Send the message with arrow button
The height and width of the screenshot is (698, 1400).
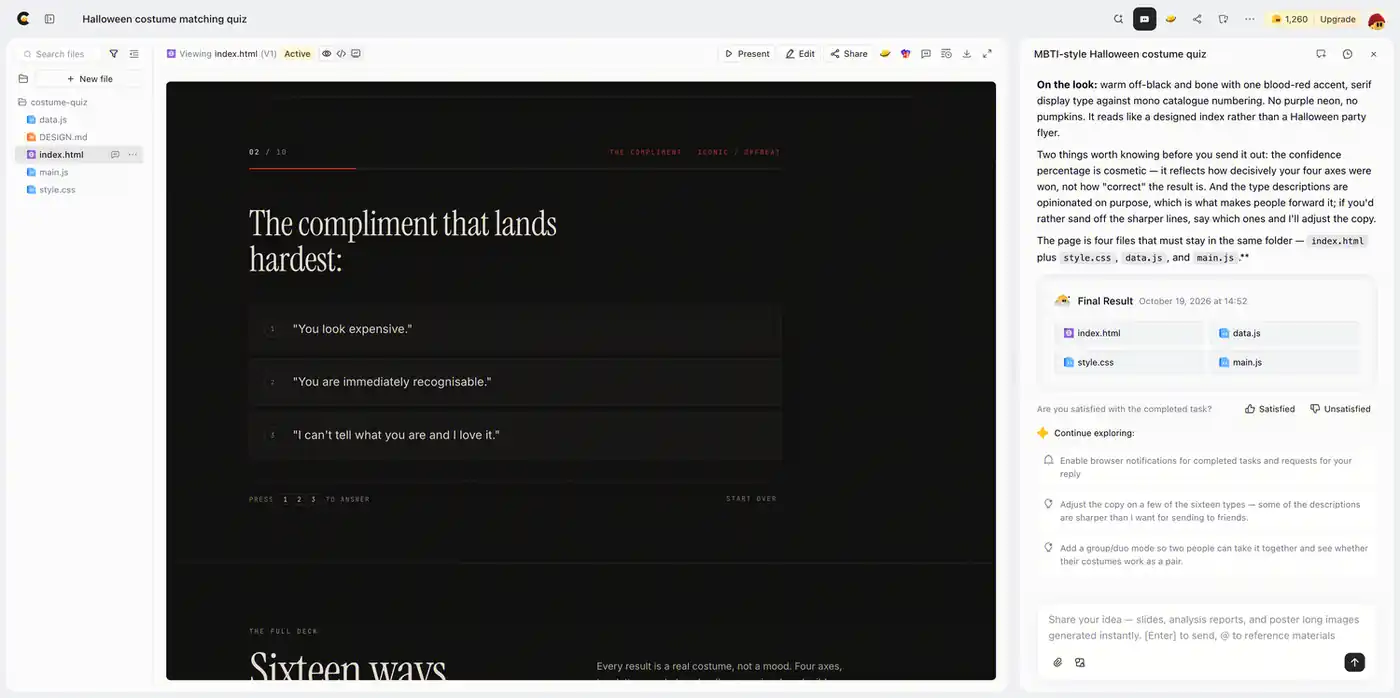tap(1354, 662)
